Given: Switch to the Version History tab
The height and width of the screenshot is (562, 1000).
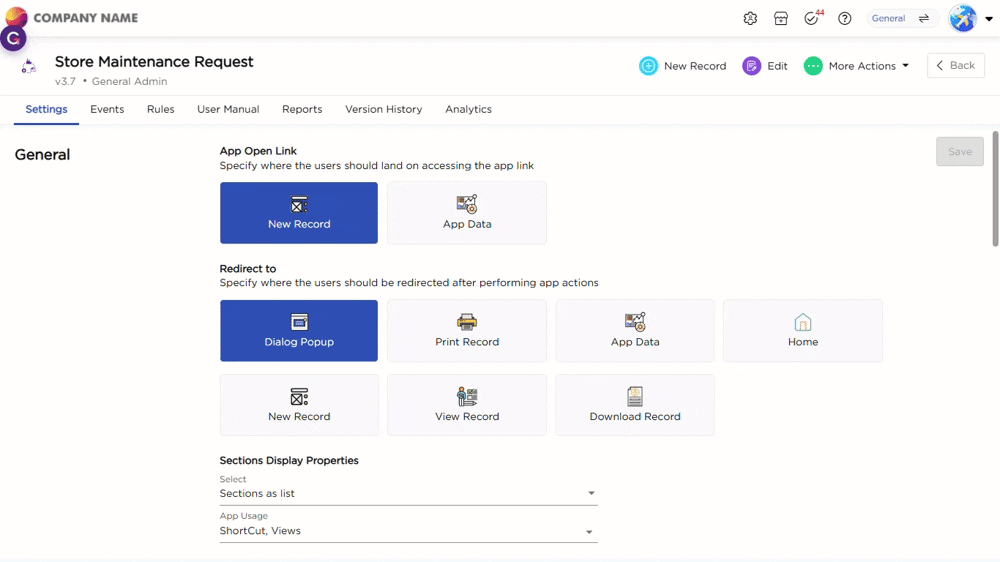Looking at the screenshot, I should click(x=383, y=109).
